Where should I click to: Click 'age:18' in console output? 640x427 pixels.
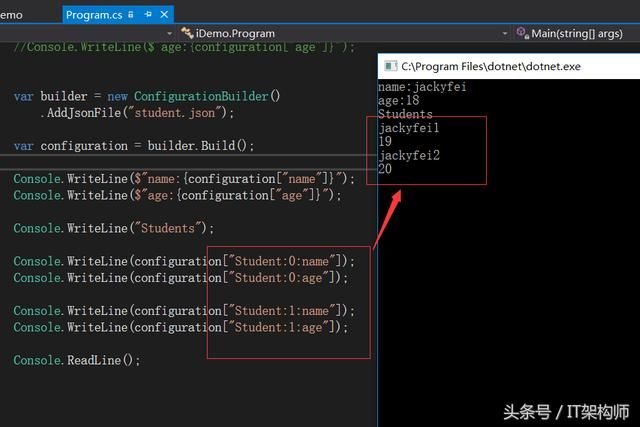(x=398, y=100)
